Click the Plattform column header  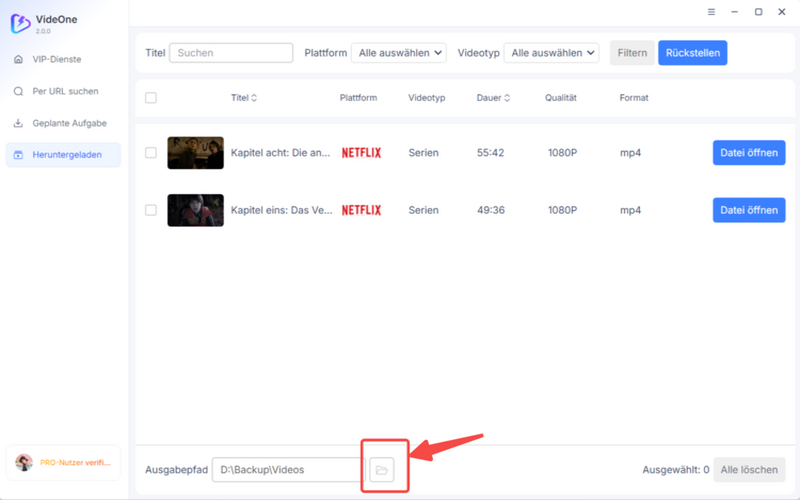click(358, 97)
